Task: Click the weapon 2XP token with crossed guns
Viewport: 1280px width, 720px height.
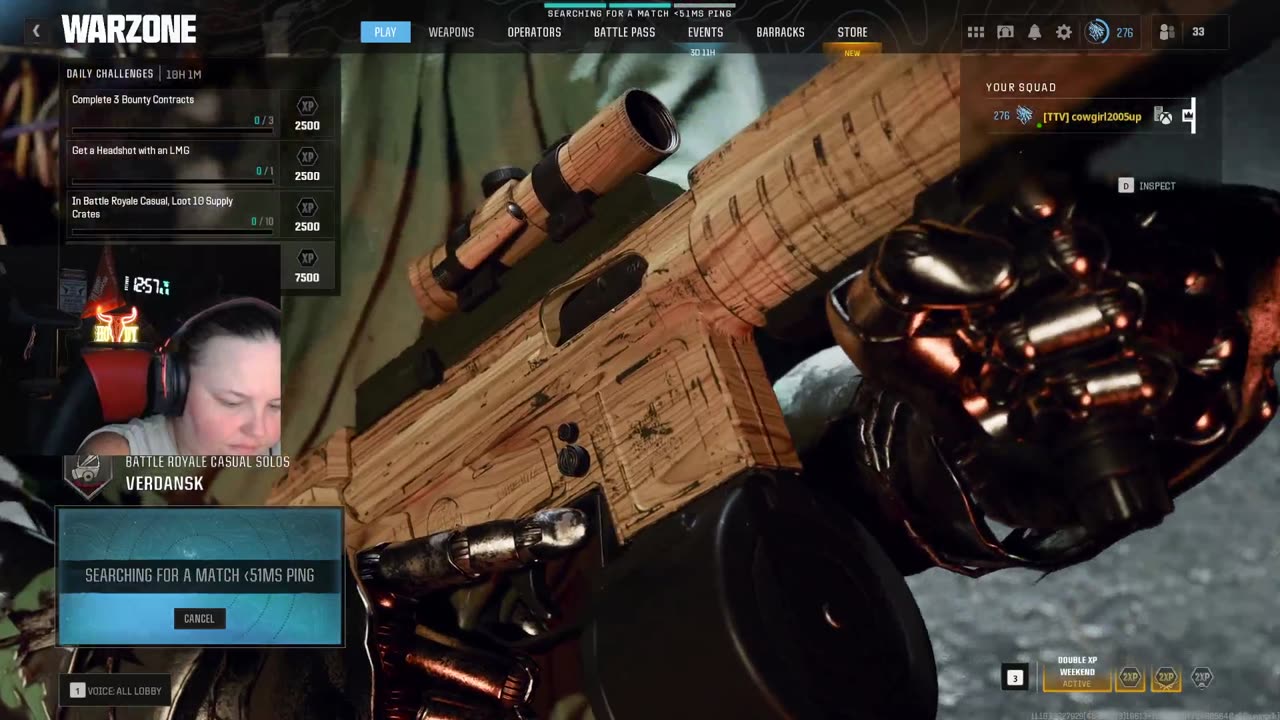Action: point(1166,677)
